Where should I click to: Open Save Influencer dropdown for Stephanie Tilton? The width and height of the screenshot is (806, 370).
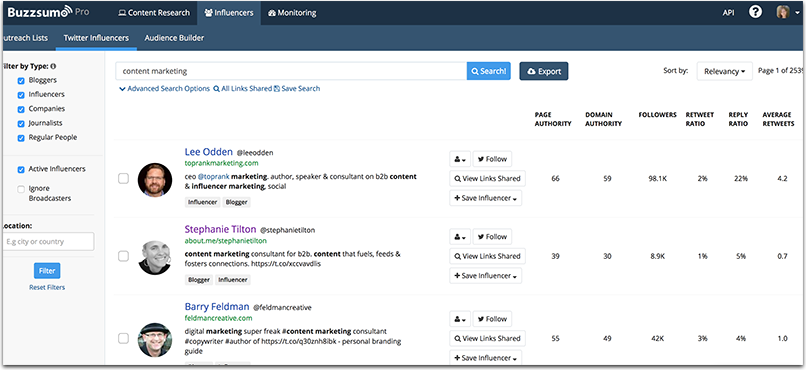[486, 276]
